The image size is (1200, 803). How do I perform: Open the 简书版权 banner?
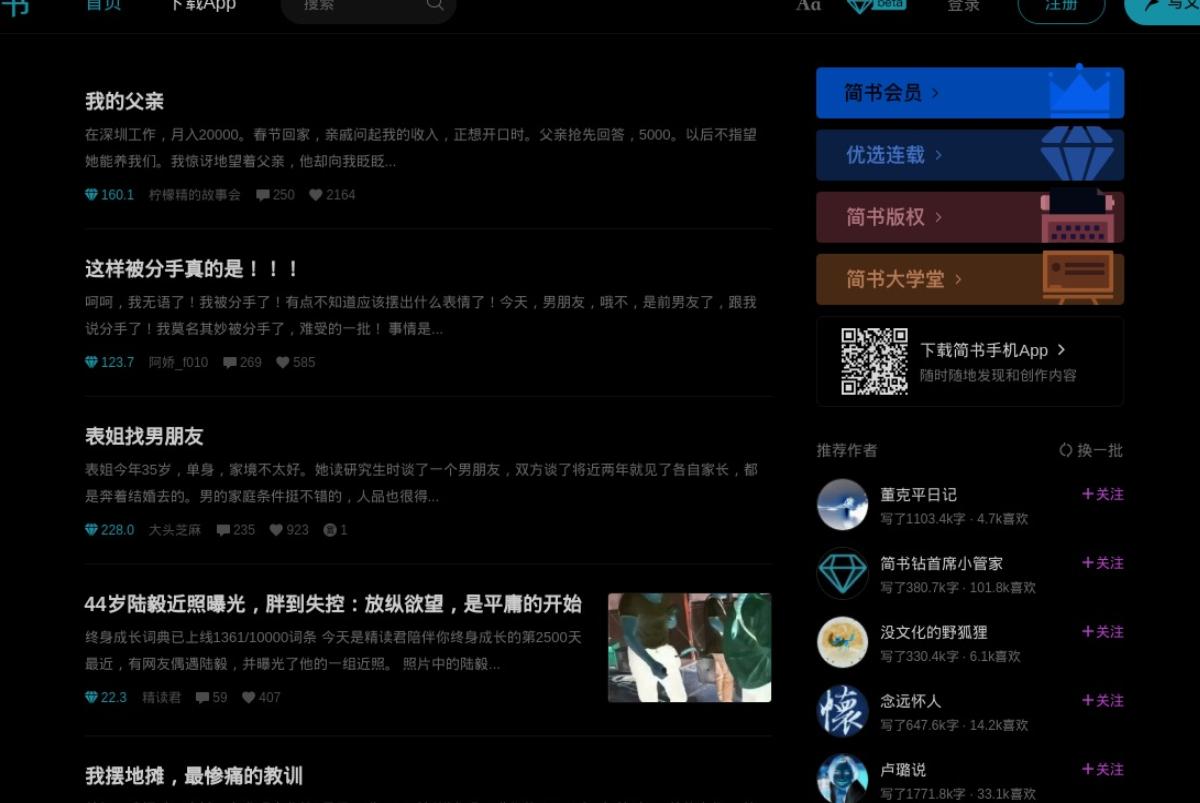[970, 217]
